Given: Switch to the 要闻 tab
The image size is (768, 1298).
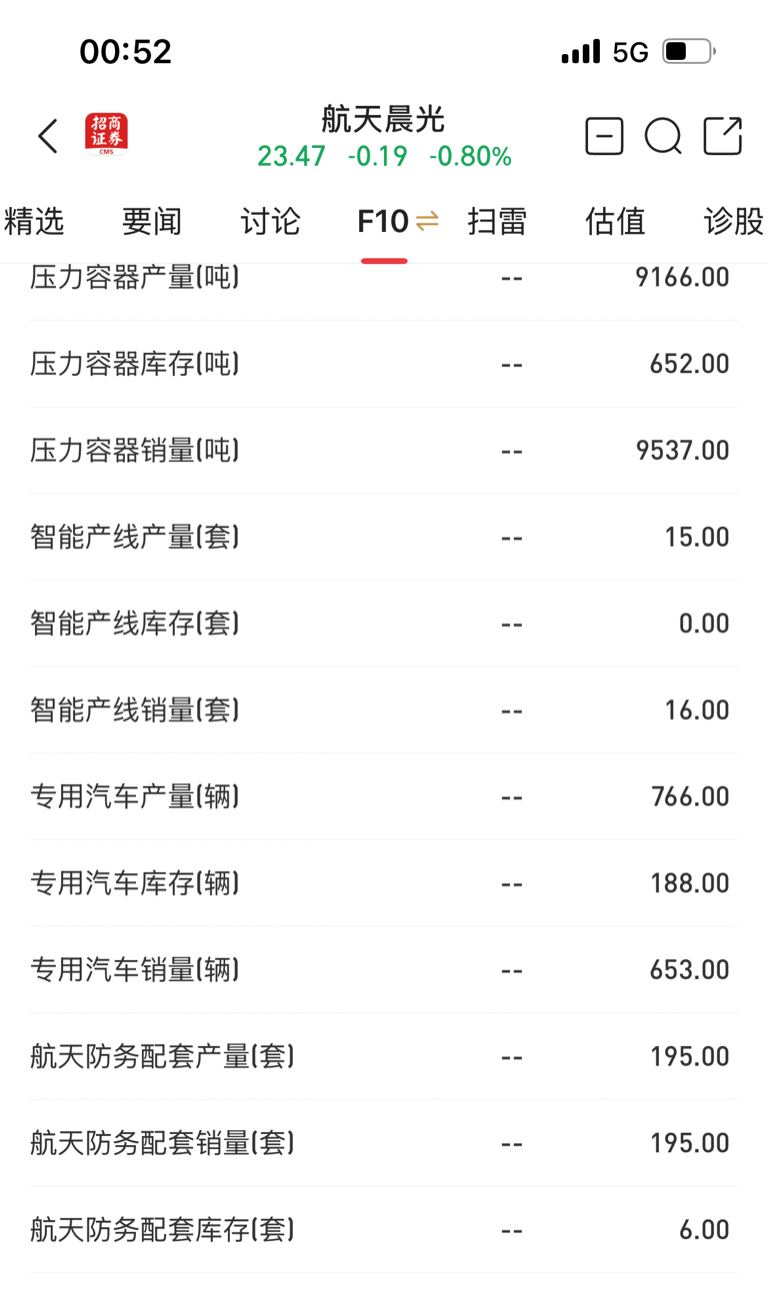Looking at the screenshot, I should tap(152, 221).
